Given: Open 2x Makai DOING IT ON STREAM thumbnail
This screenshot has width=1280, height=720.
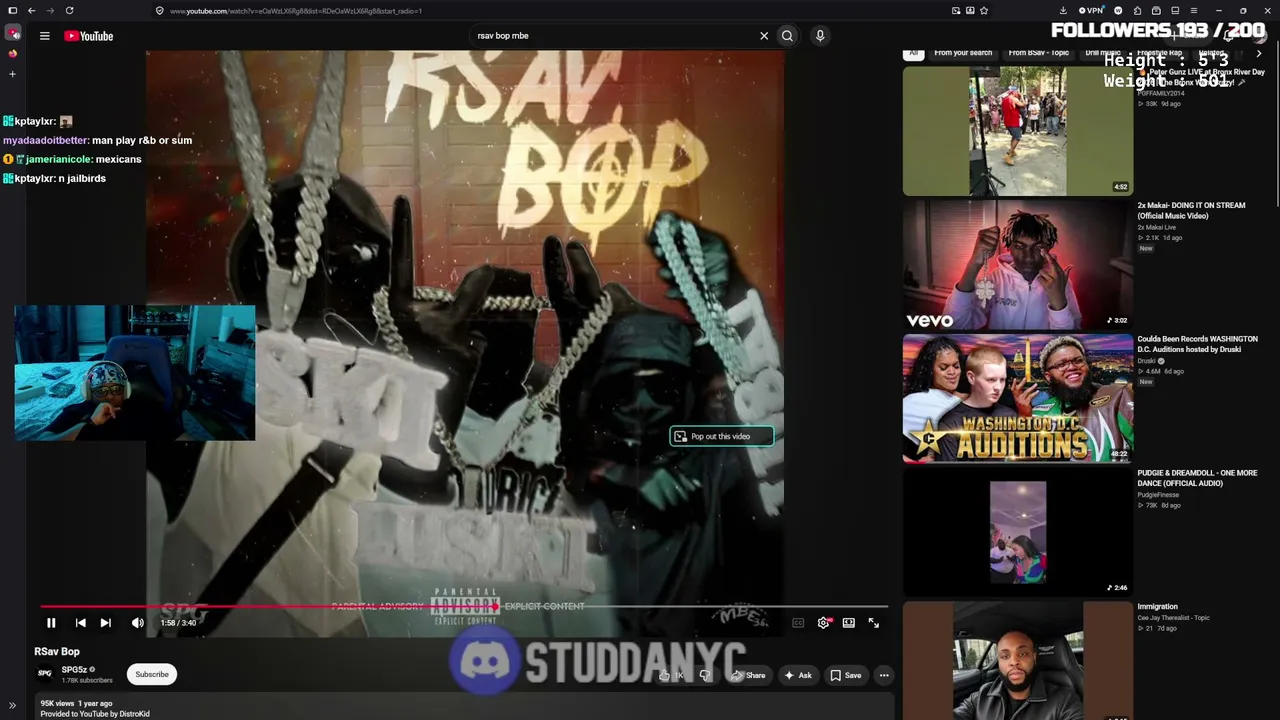Looking at the screenshot, I should [1018, 265].
